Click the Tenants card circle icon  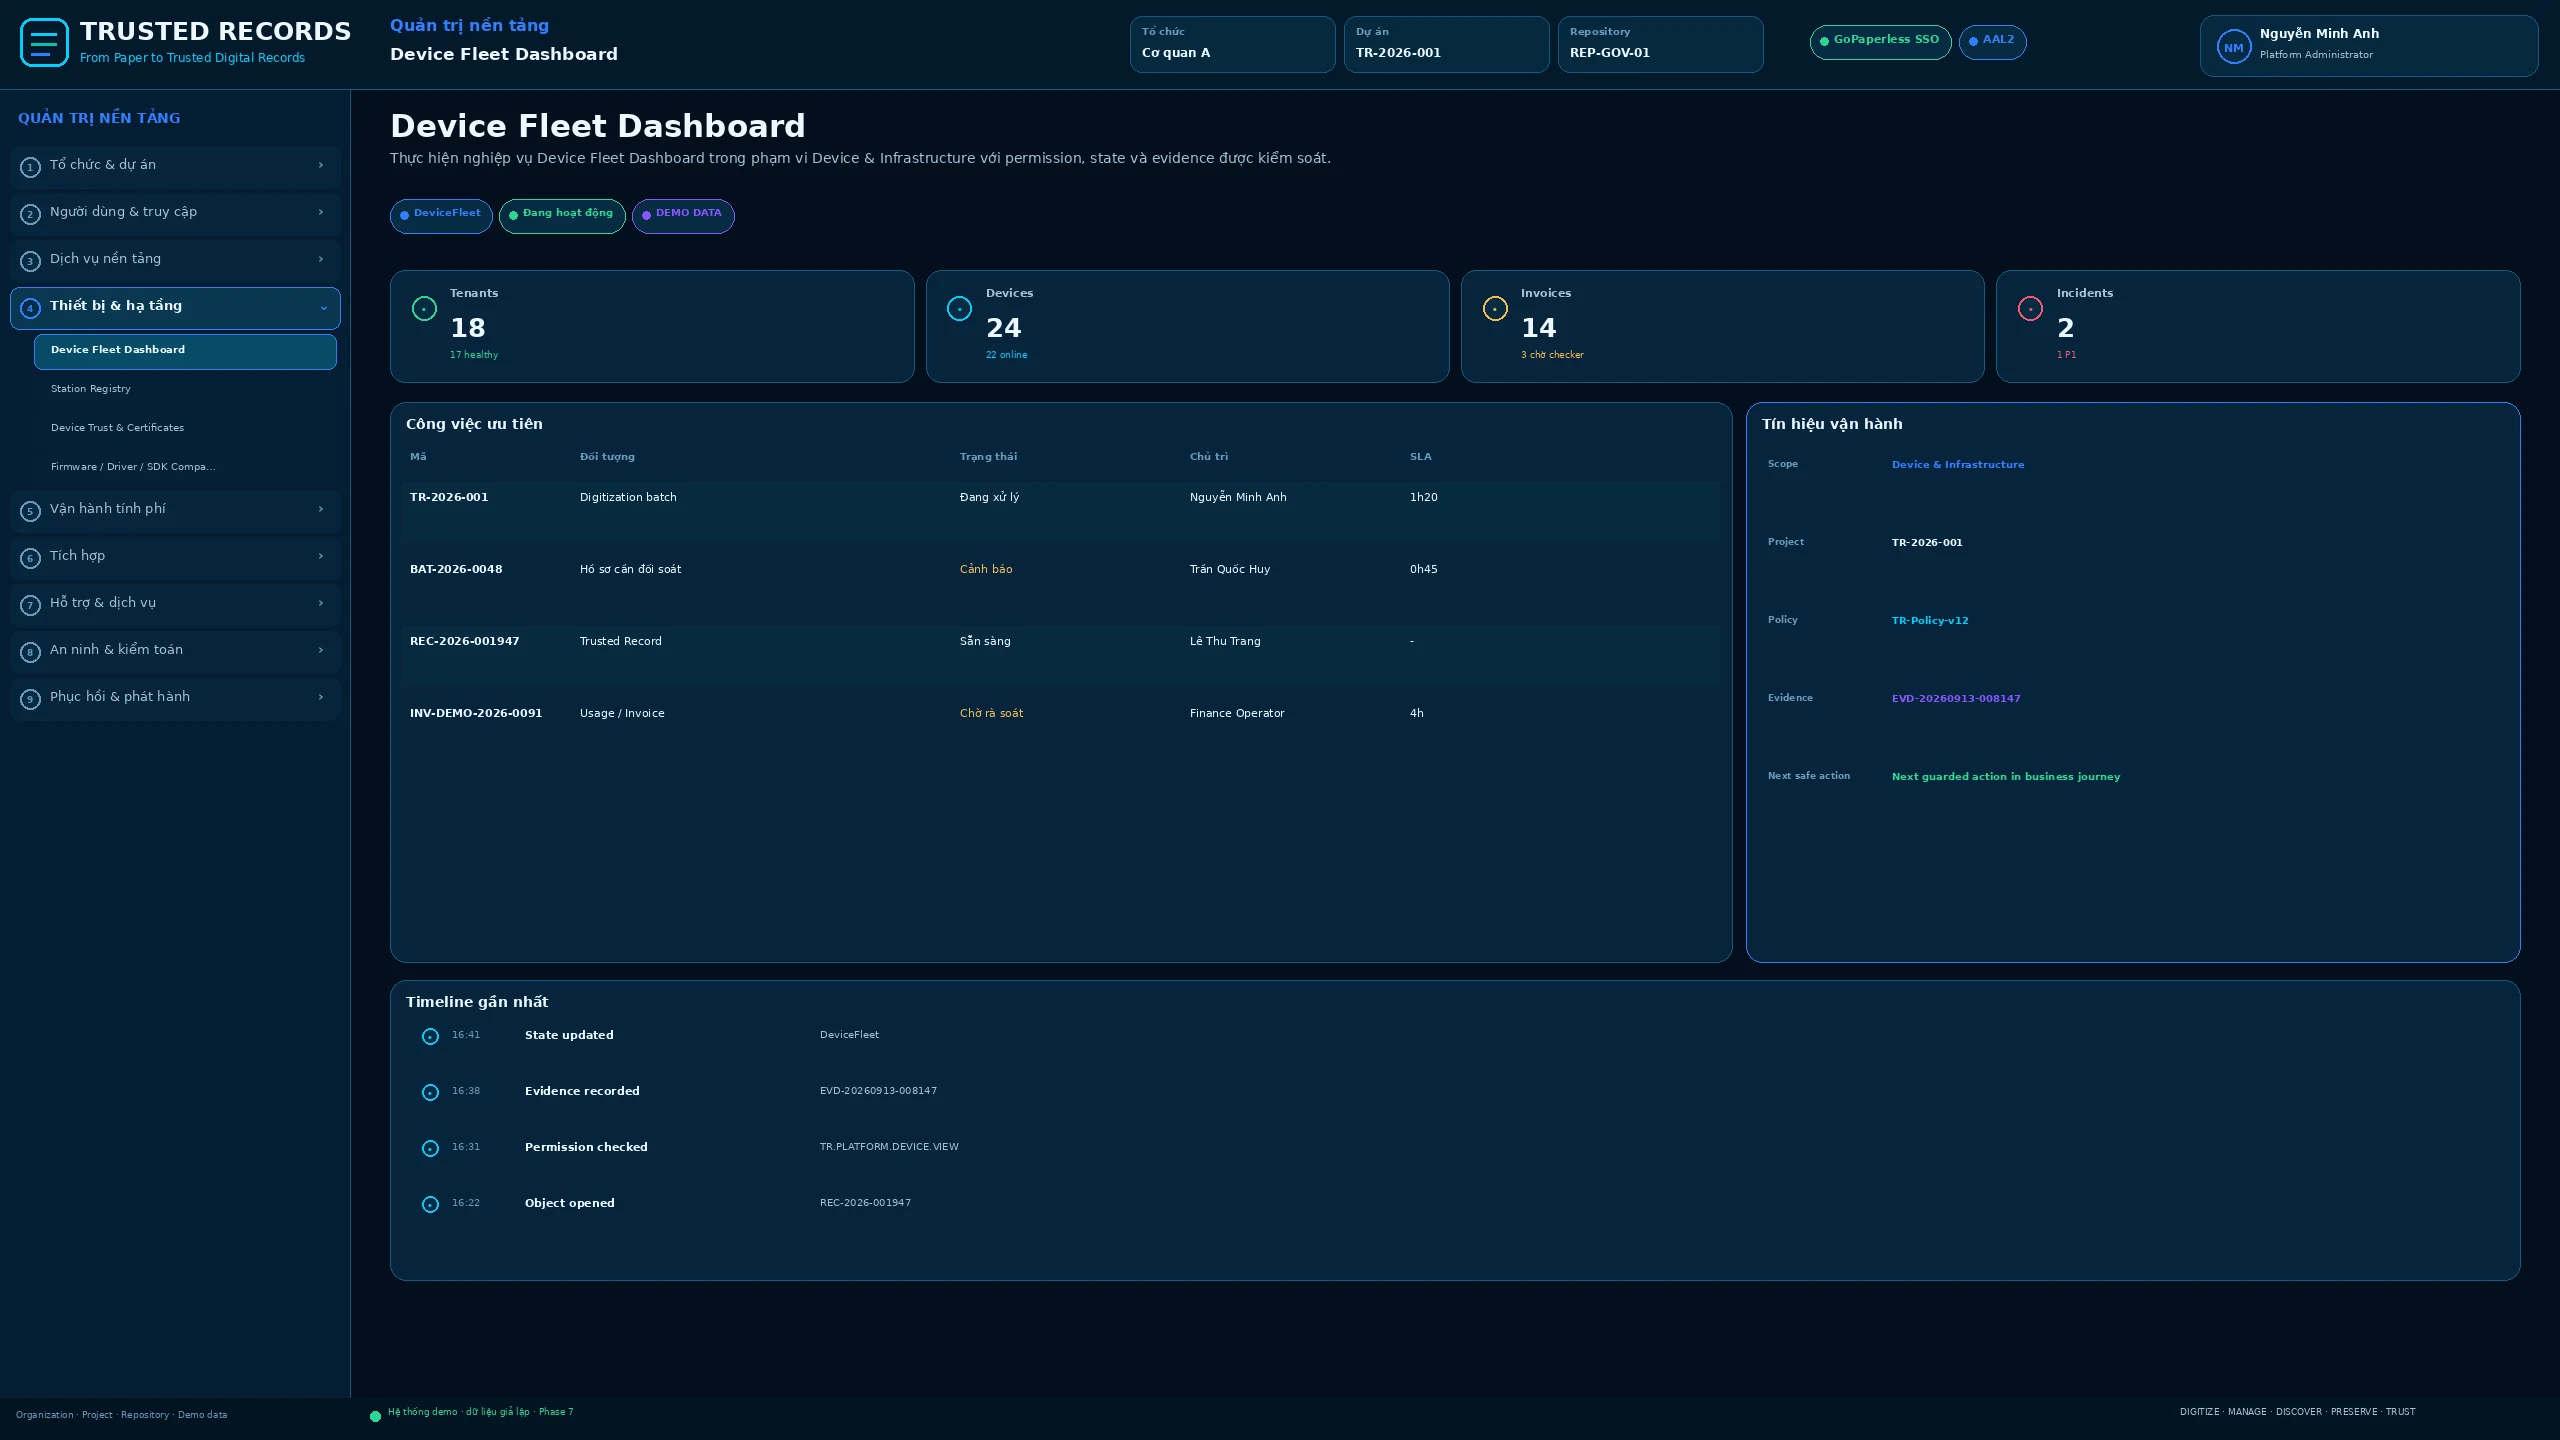coord(424,309)
